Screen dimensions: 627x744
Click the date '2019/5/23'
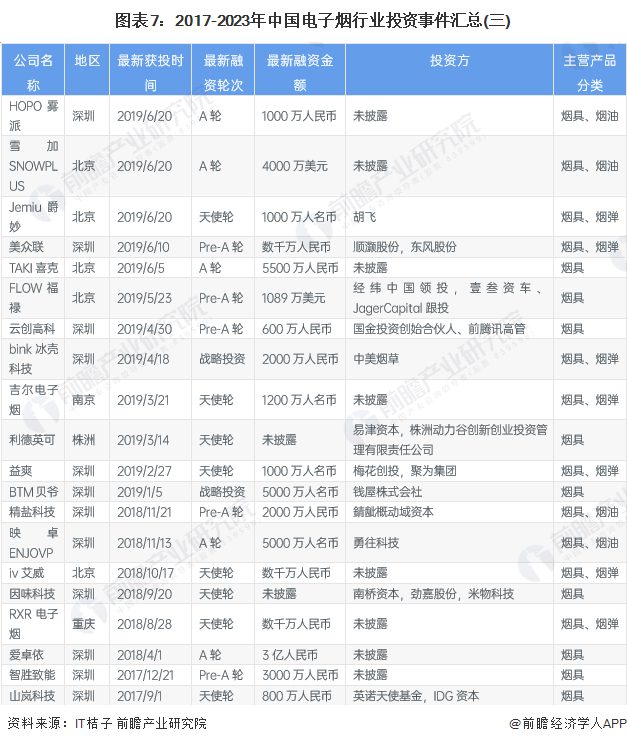tap(144, 298)
